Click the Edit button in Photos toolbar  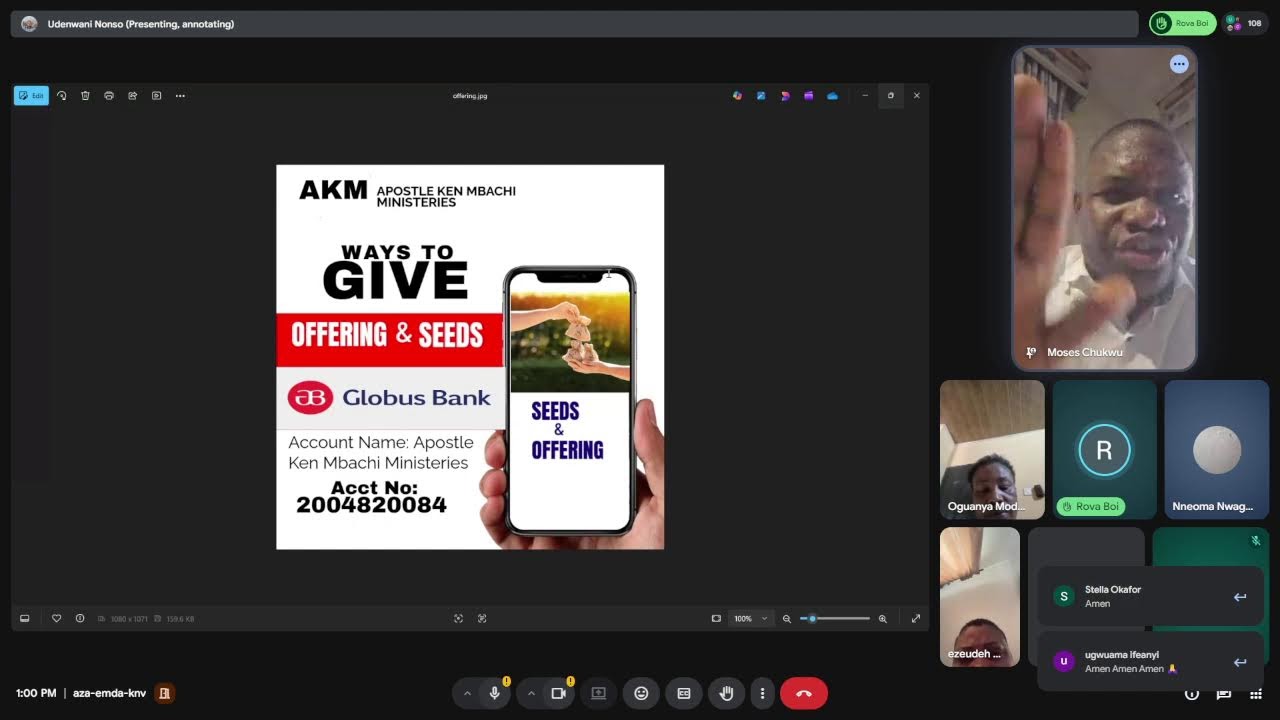[x=31, y=96]
